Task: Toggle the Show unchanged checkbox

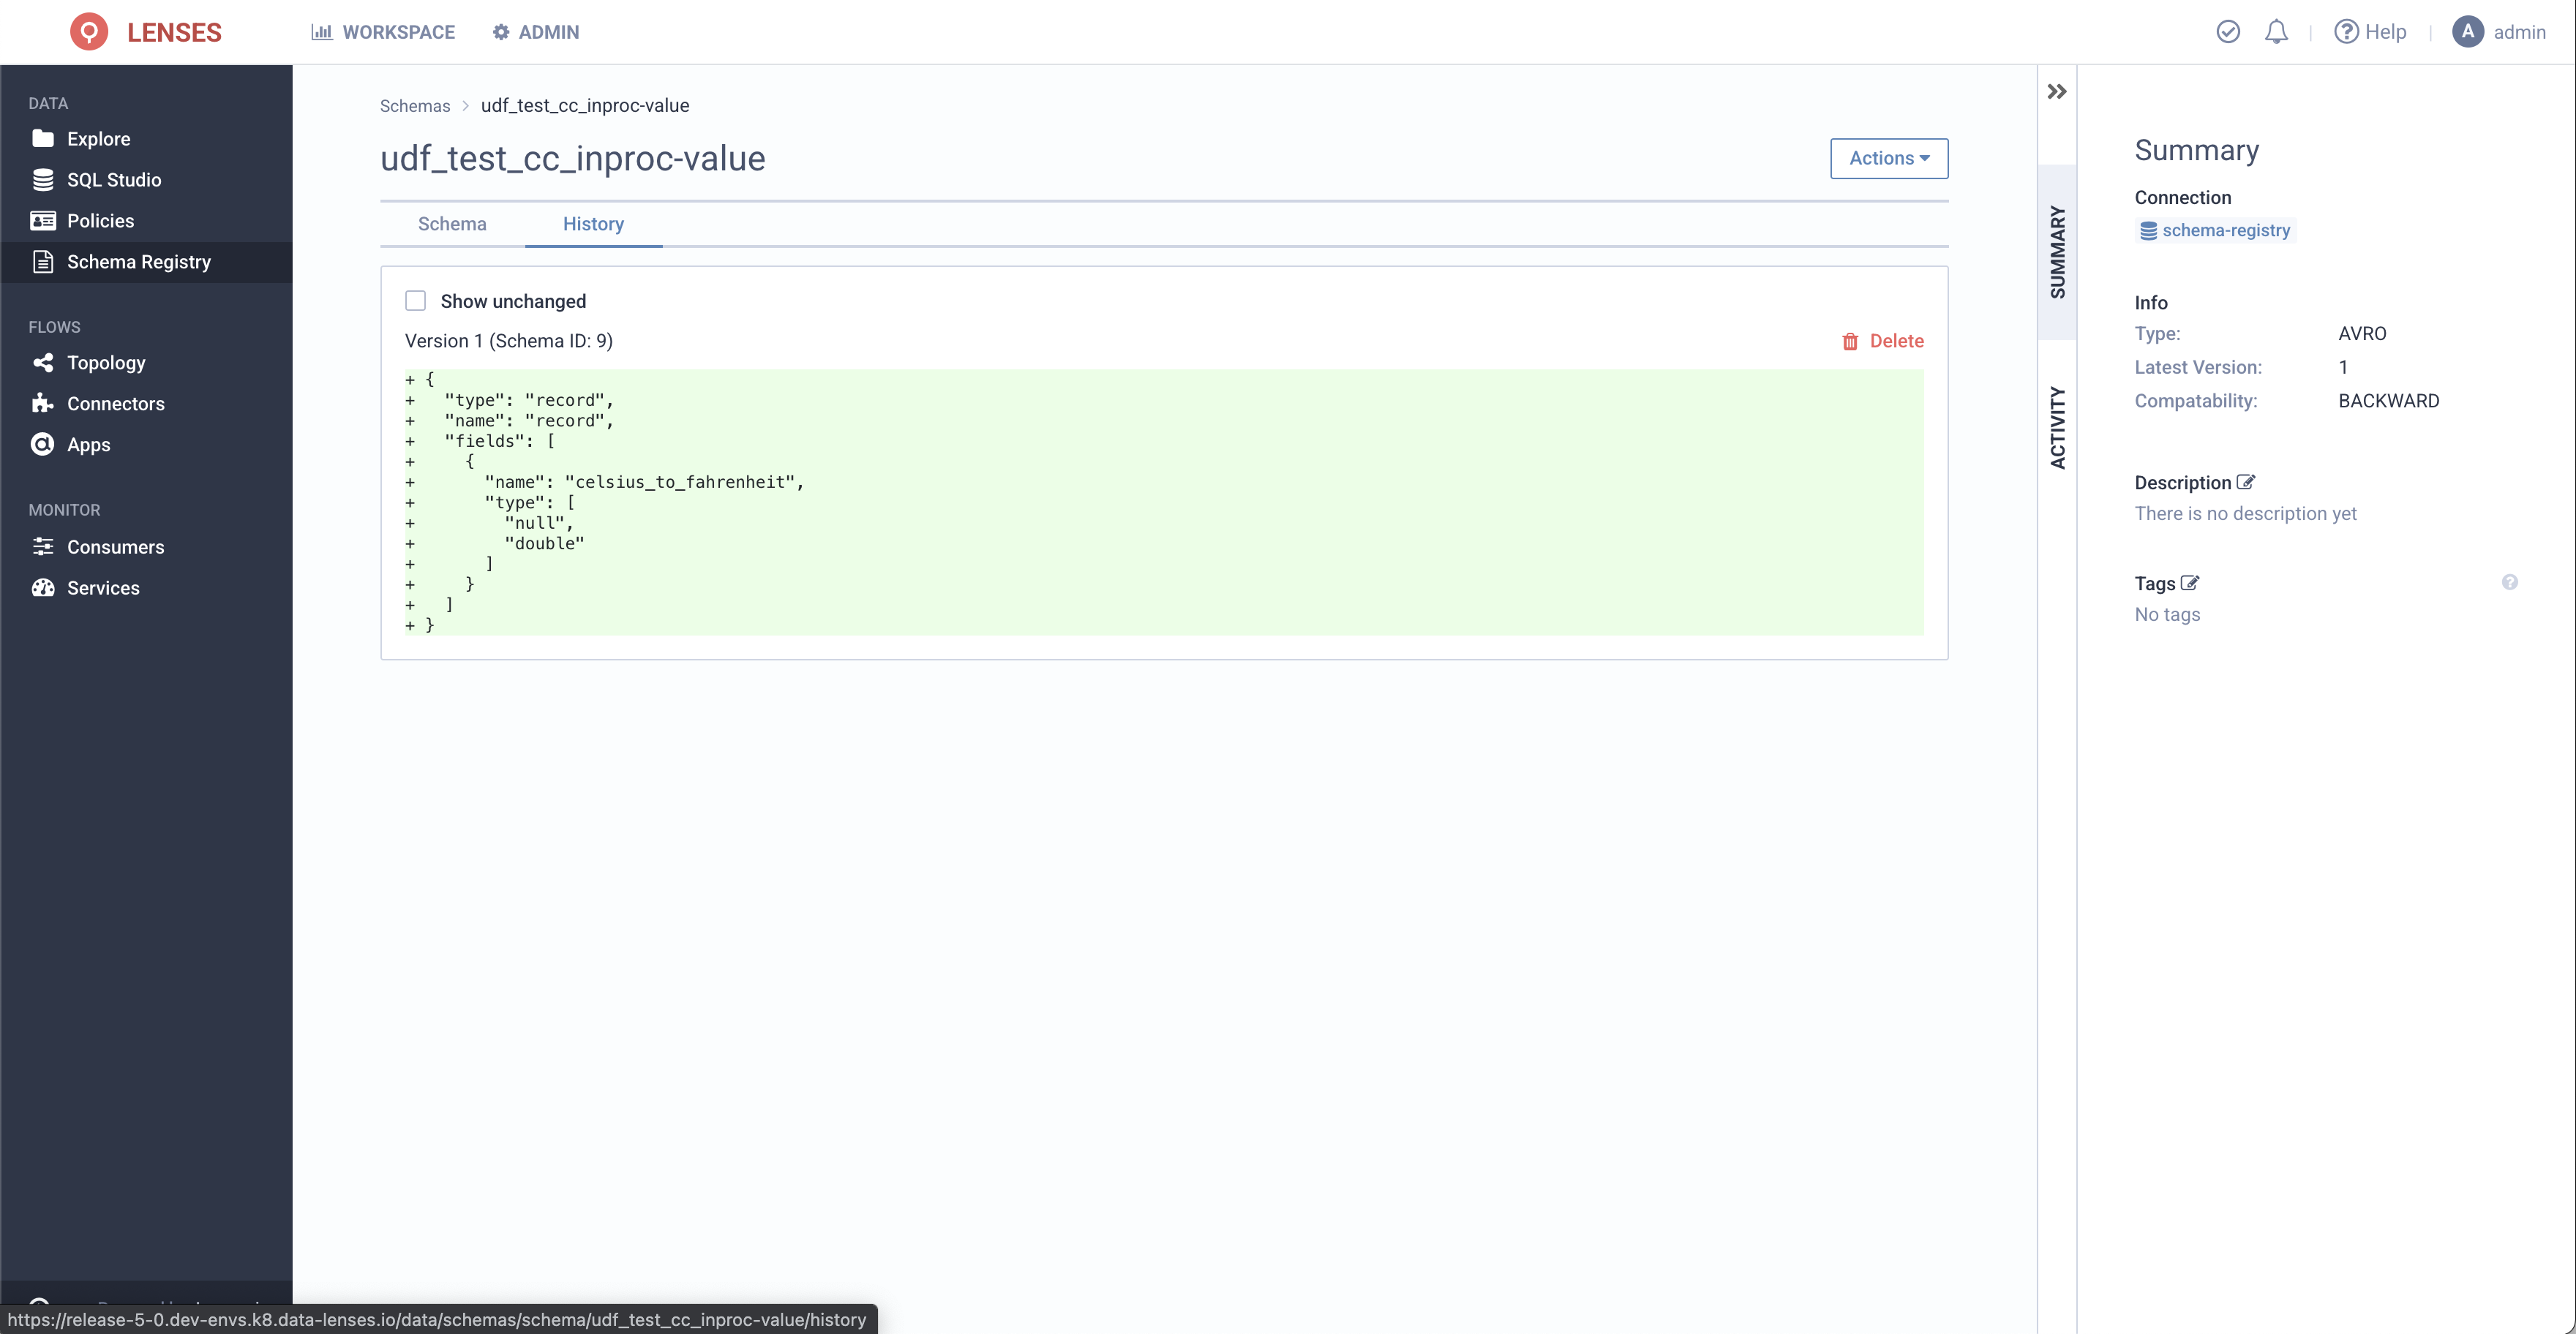Action: pyautogui.click(x=415, y=301)
